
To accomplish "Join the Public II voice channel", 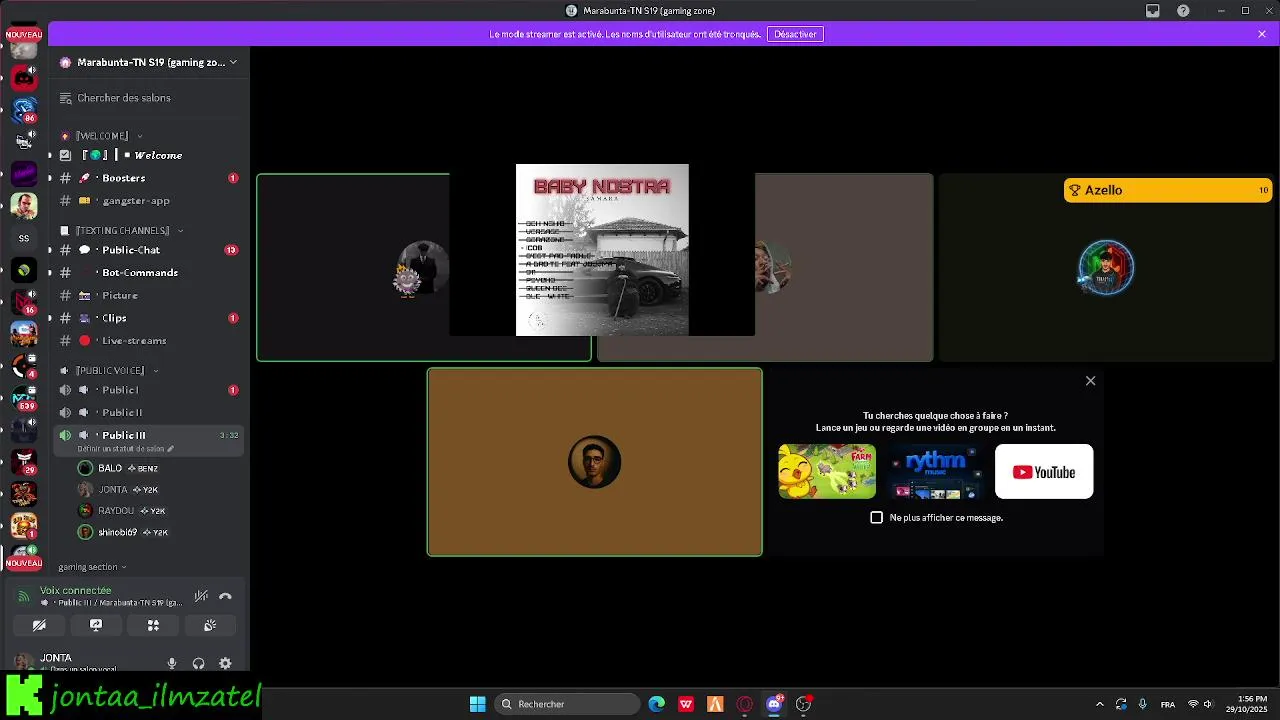I will tap(148, 413).
